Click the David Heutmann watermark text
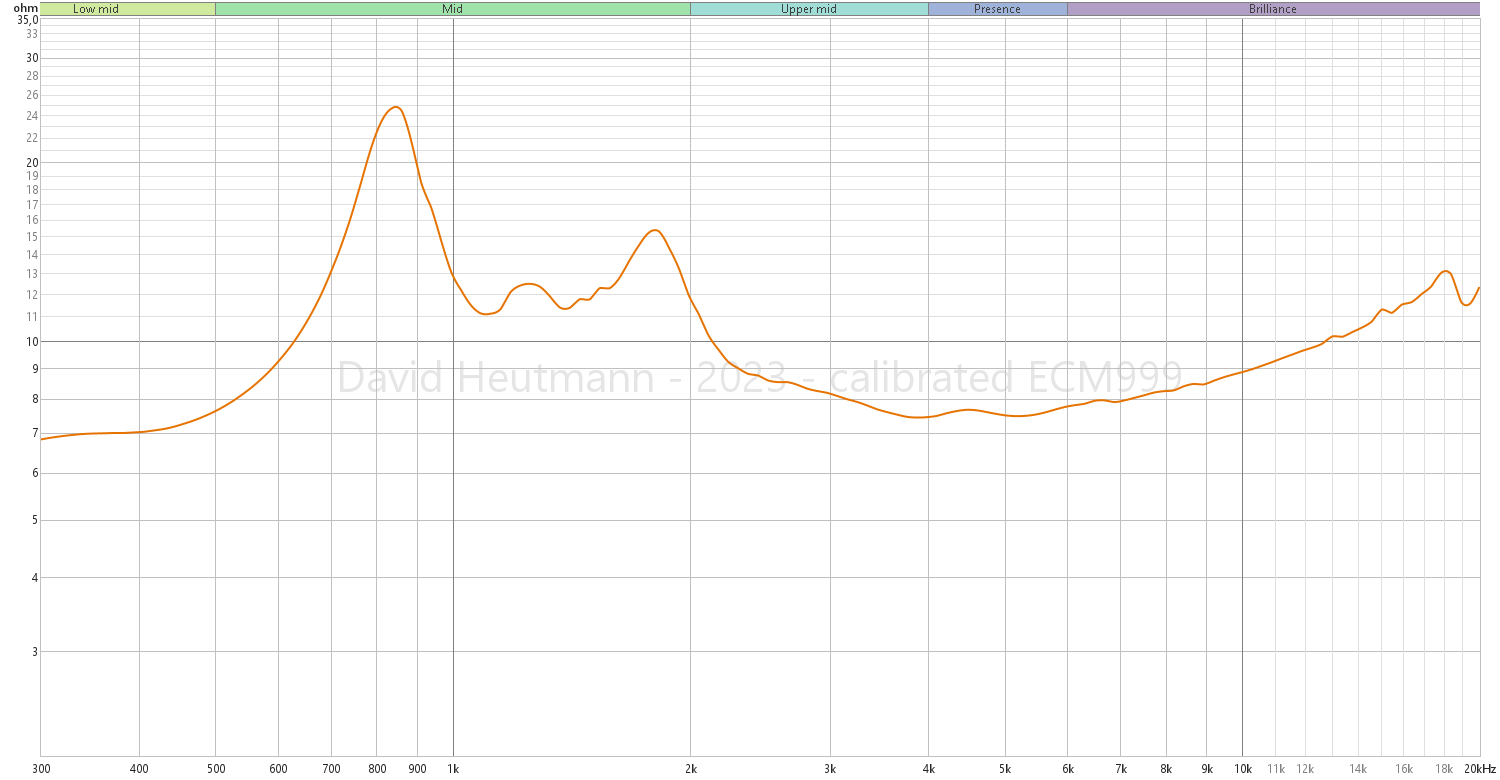Image resolution: width=1500 pixels, height=780 pixels. (x=759, y=378)
